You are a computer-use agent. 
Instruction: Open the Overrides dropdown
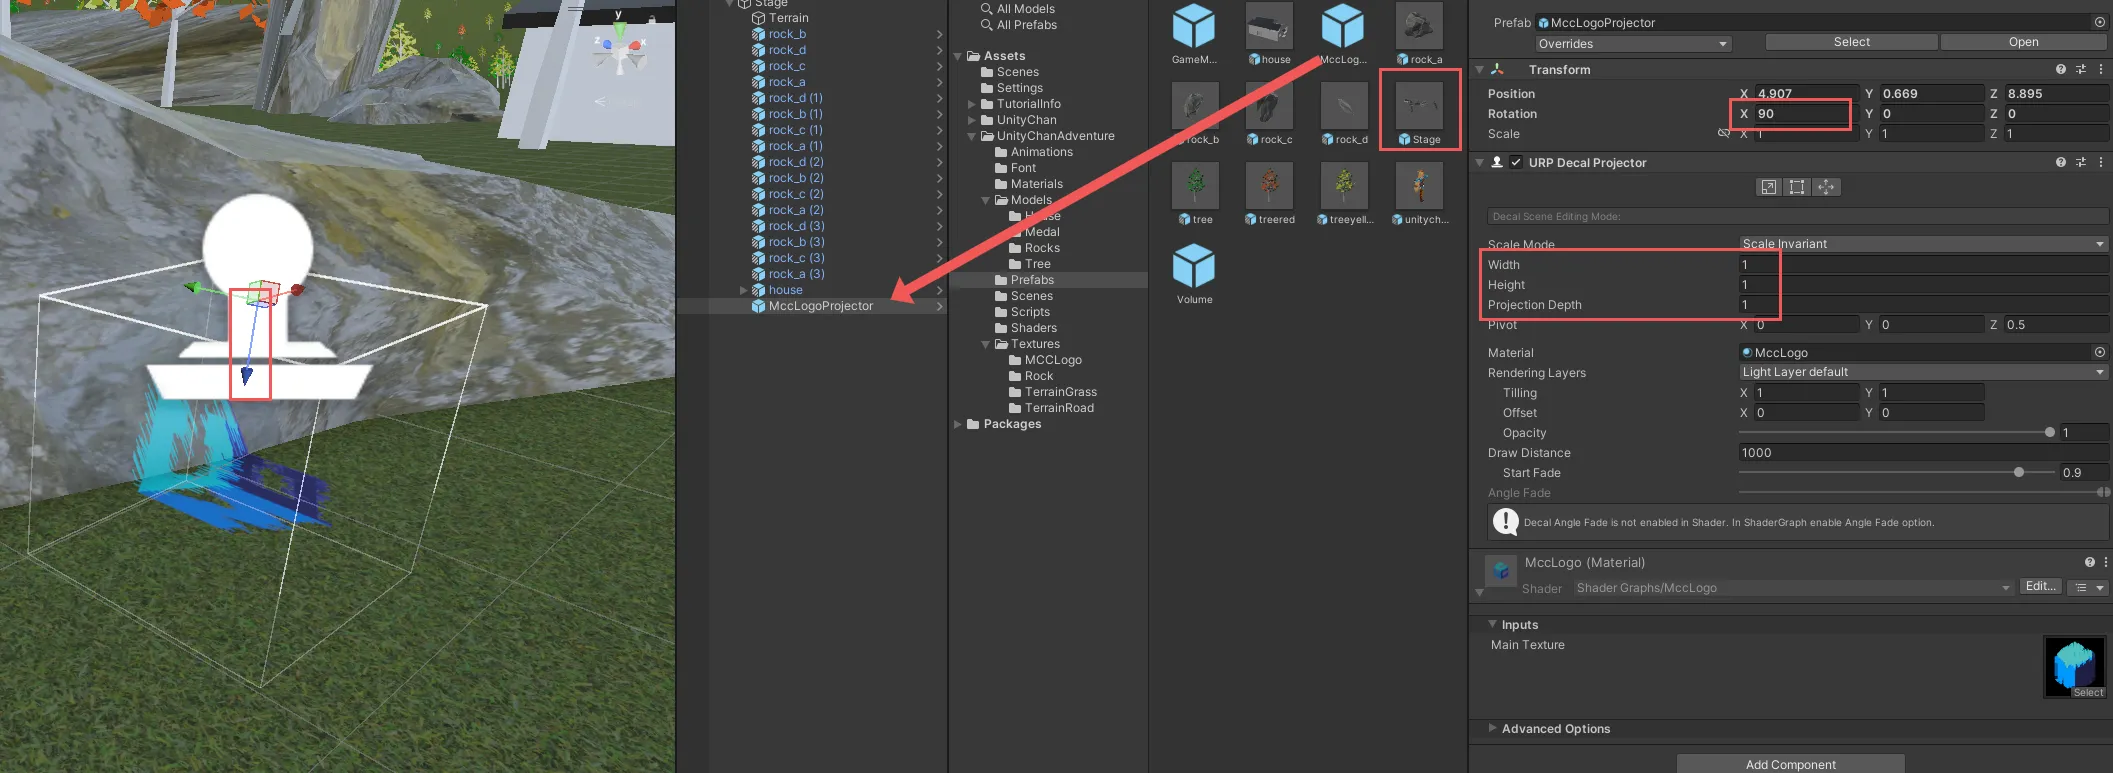pos(1632,43)
